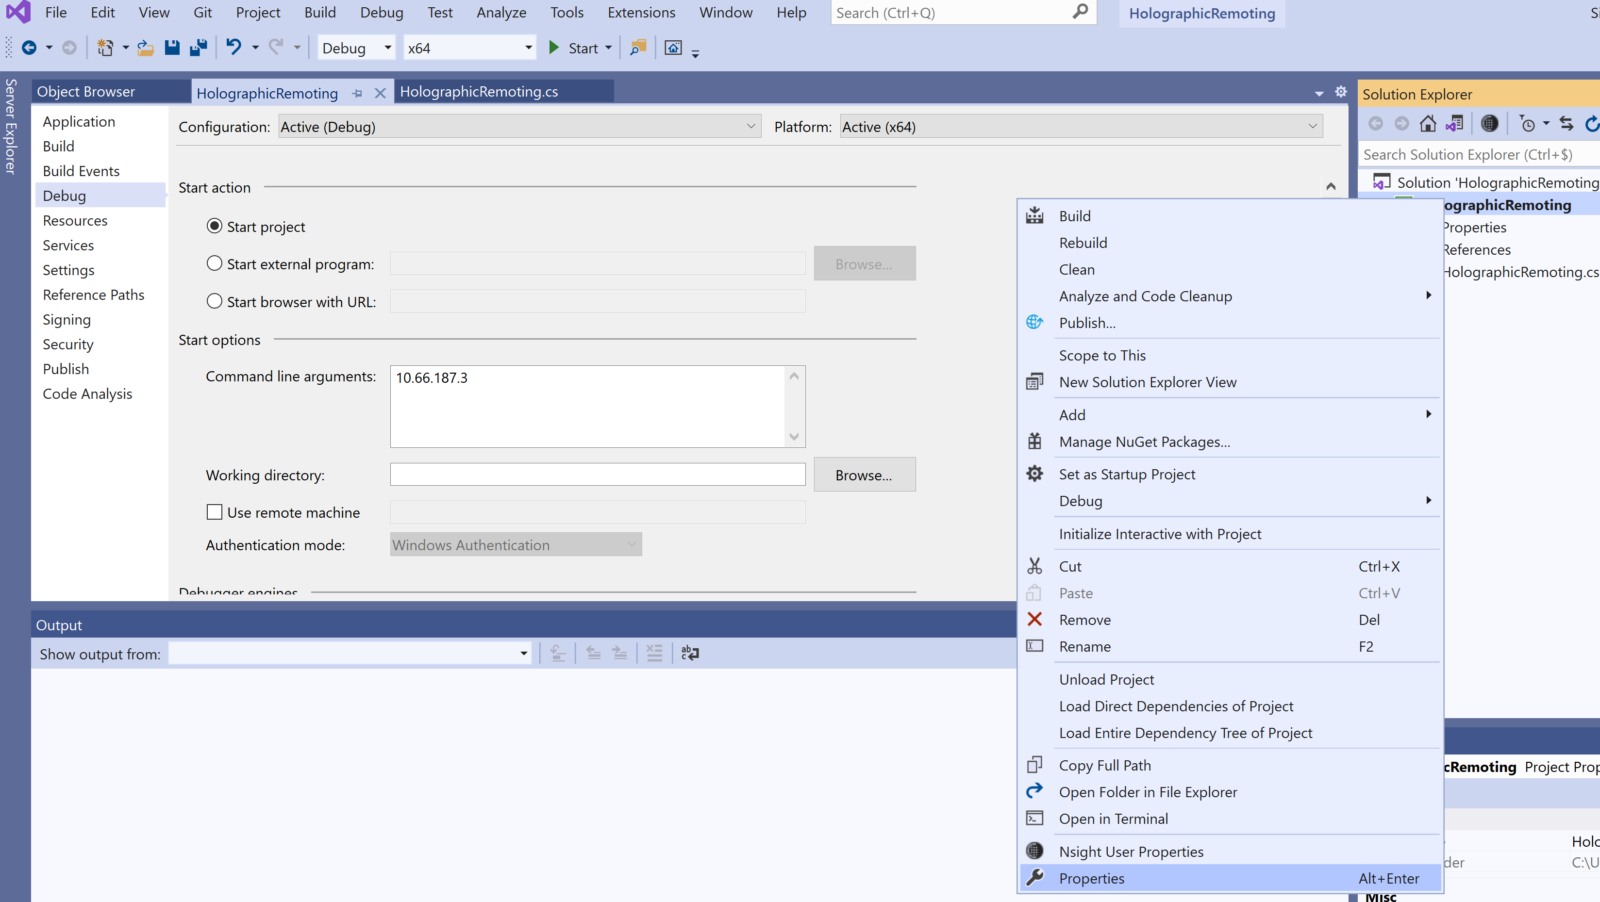The width and height of the screenshot is (1600, 902).
Task: Open the Configuration Active (Debug) dropdown
Action: 518,127
